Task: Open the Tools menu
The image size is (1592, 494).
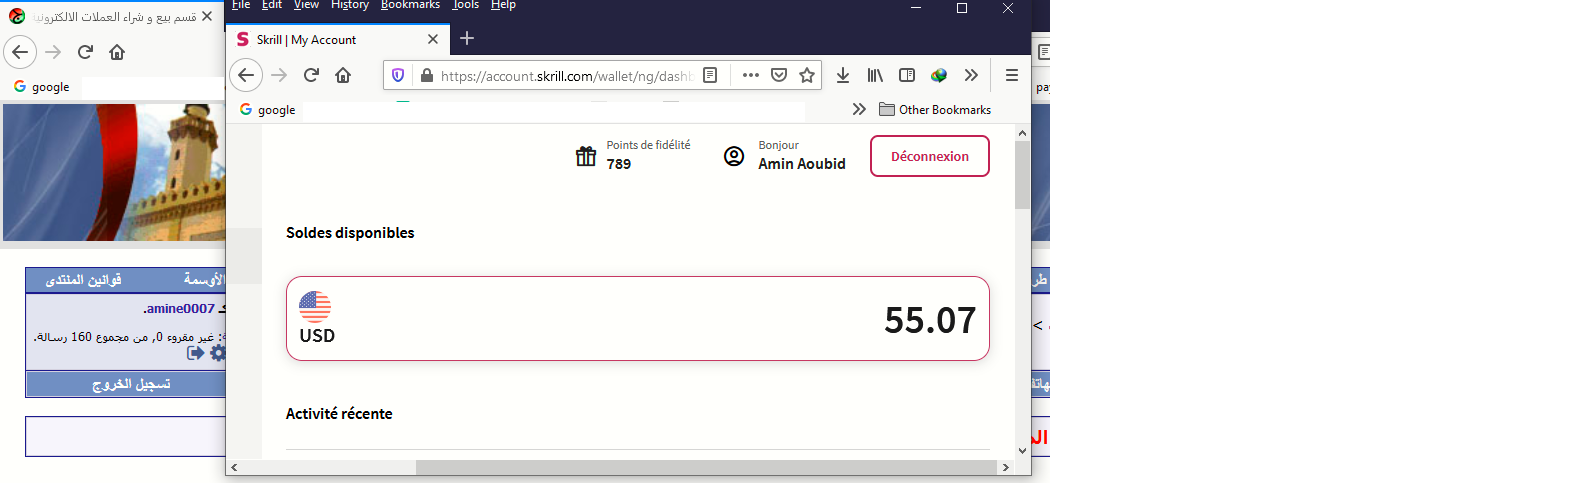Action: [466, 5]
